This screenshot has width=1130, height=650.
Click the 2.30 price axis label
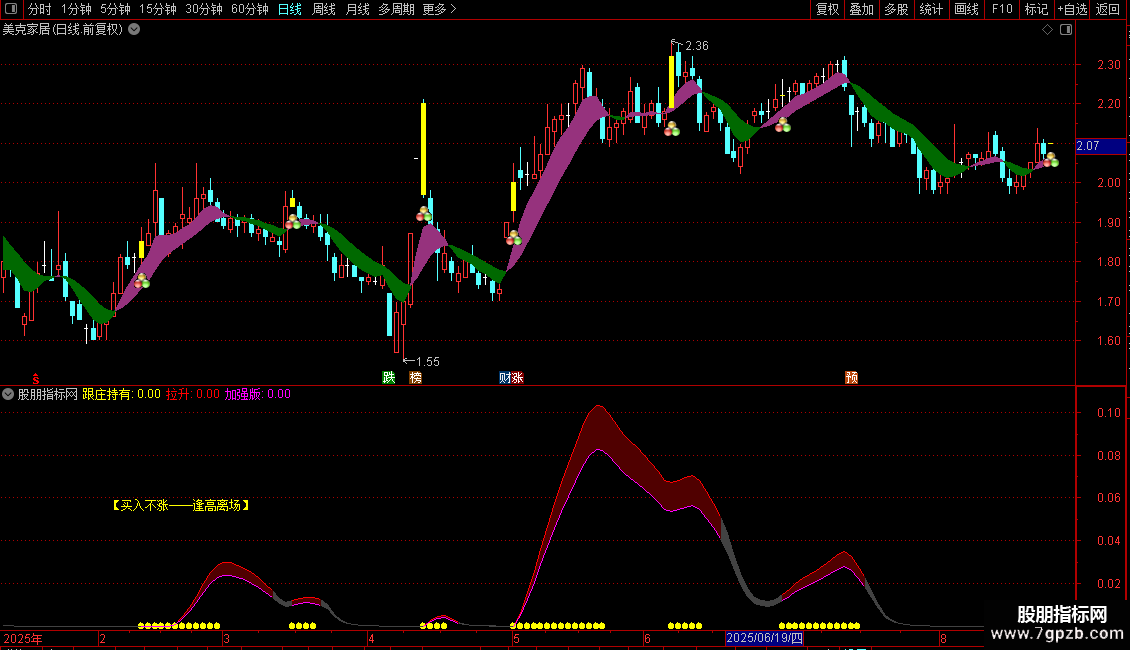[1108, 65]
